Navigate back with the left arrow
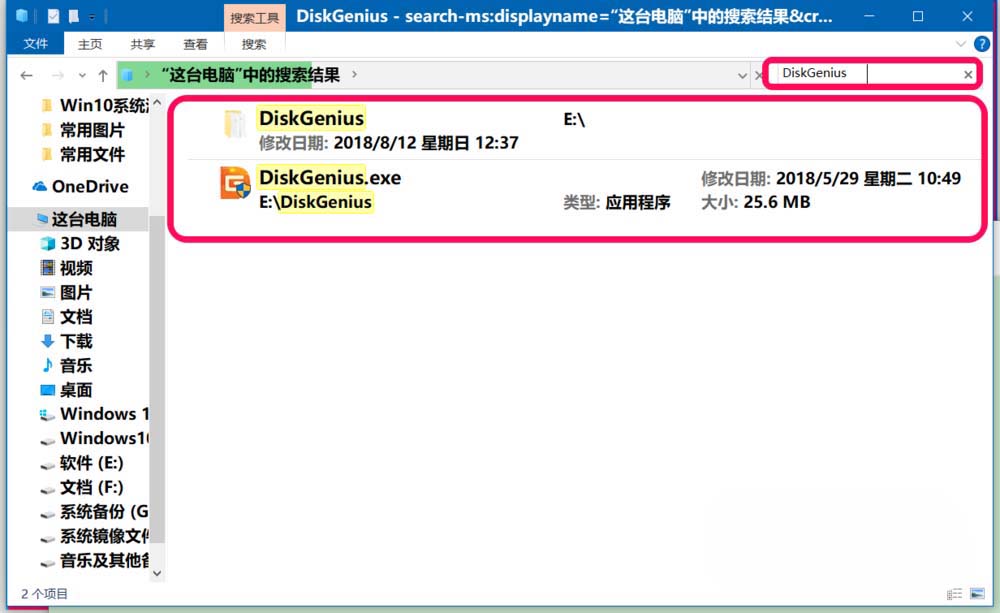 [x=27, y=75]
